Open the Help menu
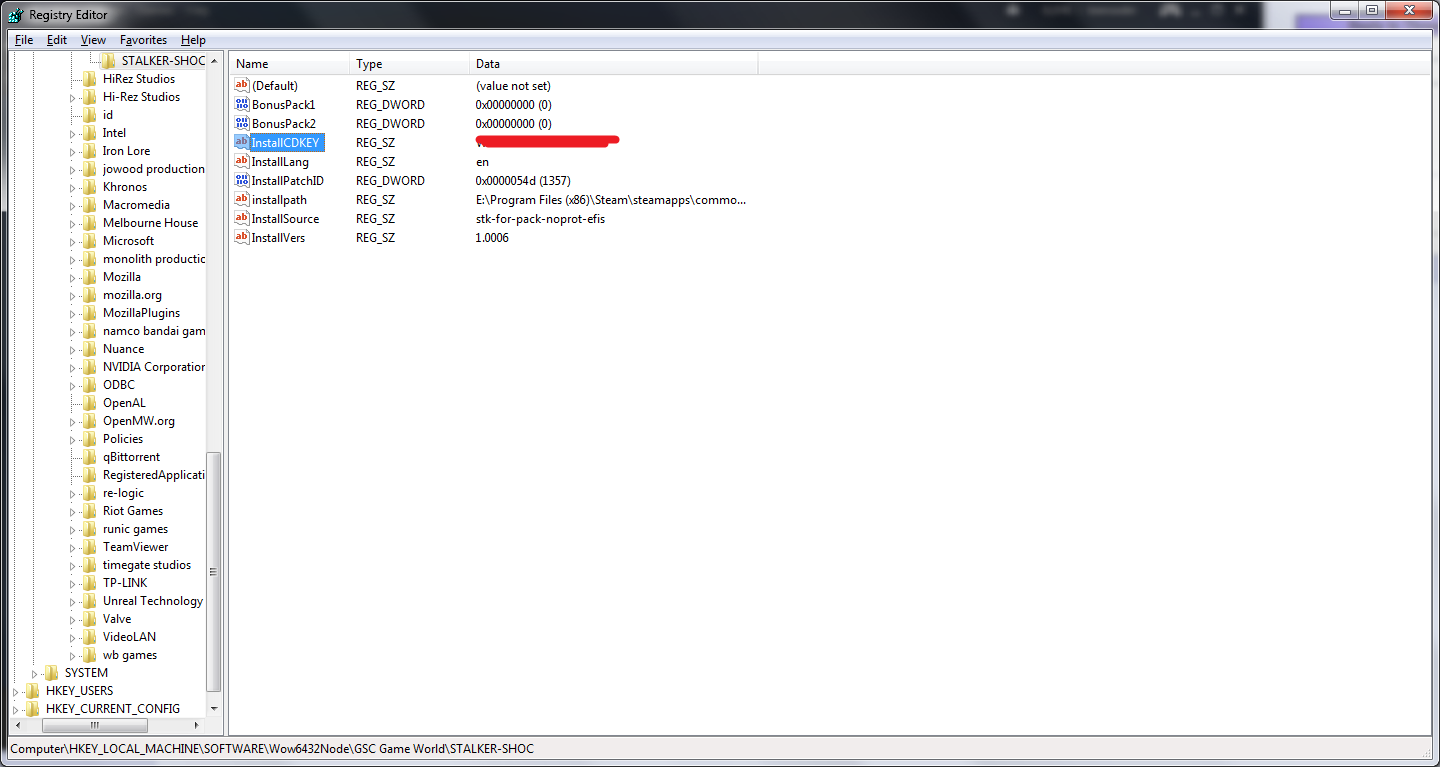The width and height of the screenshot is (1440, 767). [x=193, y=40]
